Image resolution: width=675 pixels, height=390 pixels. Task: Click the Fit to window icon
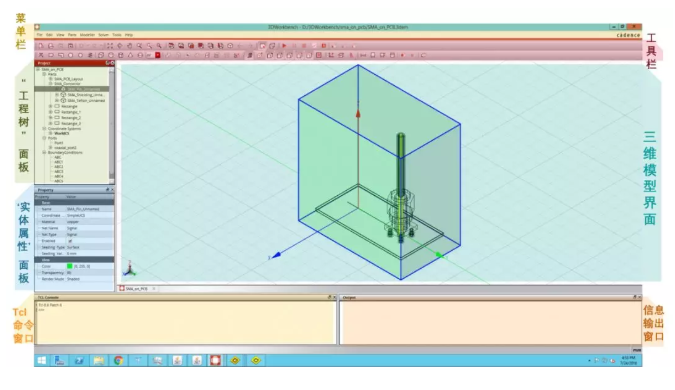coord(110,46)
